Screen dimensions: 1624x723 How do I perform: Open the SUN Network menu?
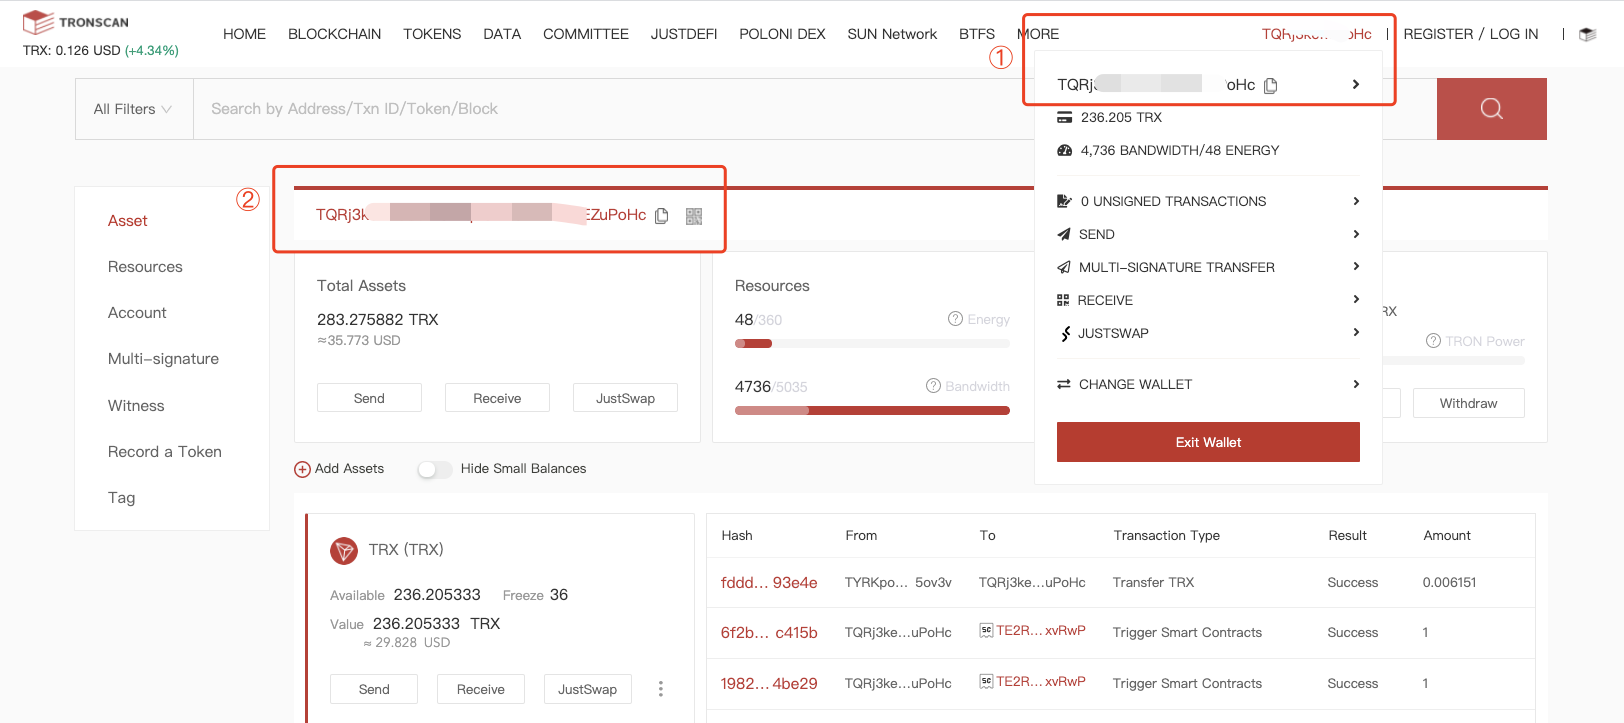(892, 34)
